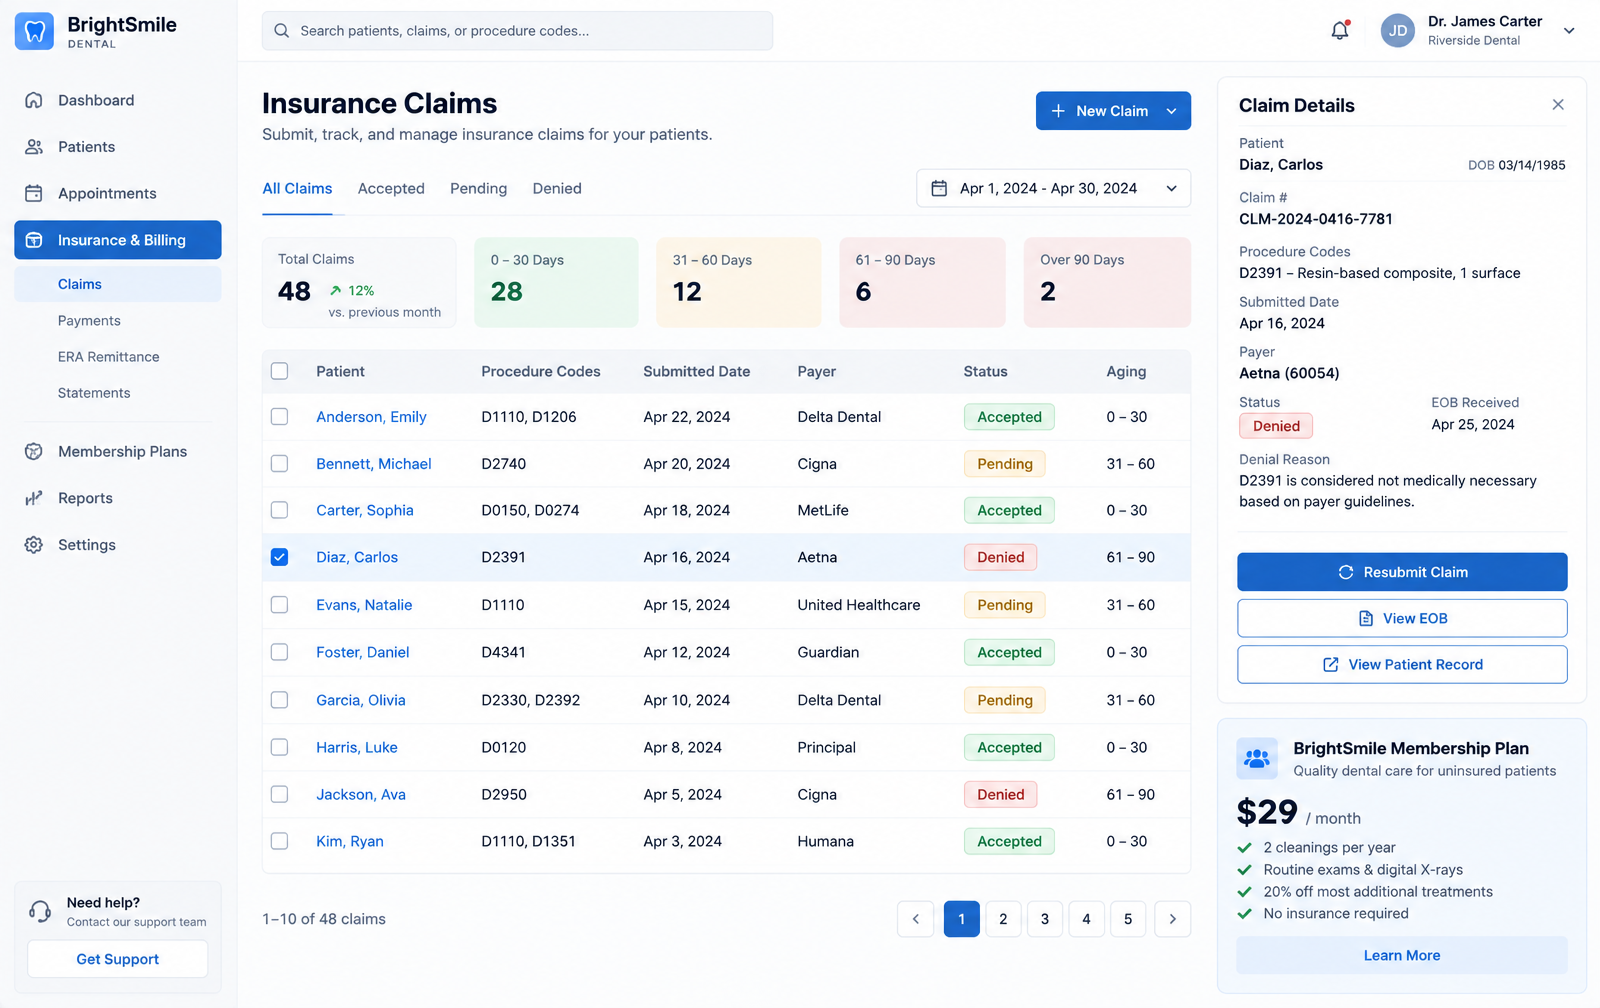Toggle the select-all header checkbox
Screen dimensions: 1600x1008
point(280,371)
